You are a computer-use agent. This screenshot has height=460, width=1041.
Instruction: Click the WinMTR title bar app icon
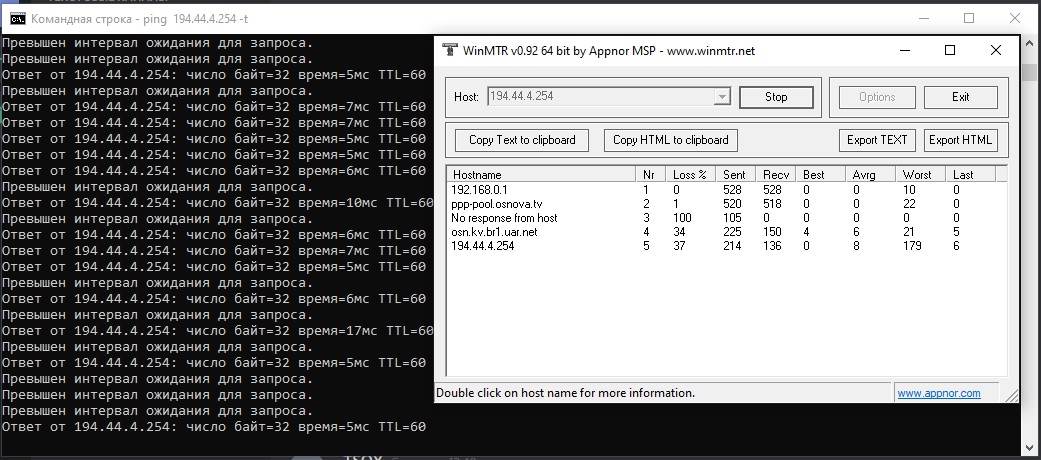coord(448,51)
